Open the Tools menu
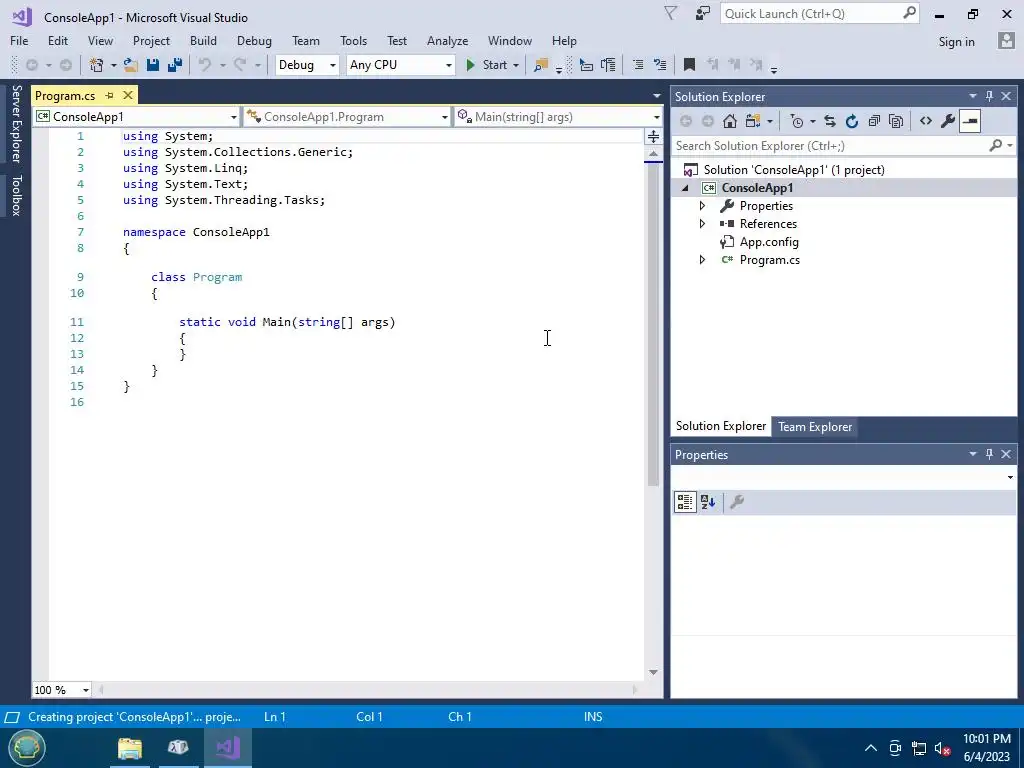This screenshot has width=1024, height=768. pos(353,40)
